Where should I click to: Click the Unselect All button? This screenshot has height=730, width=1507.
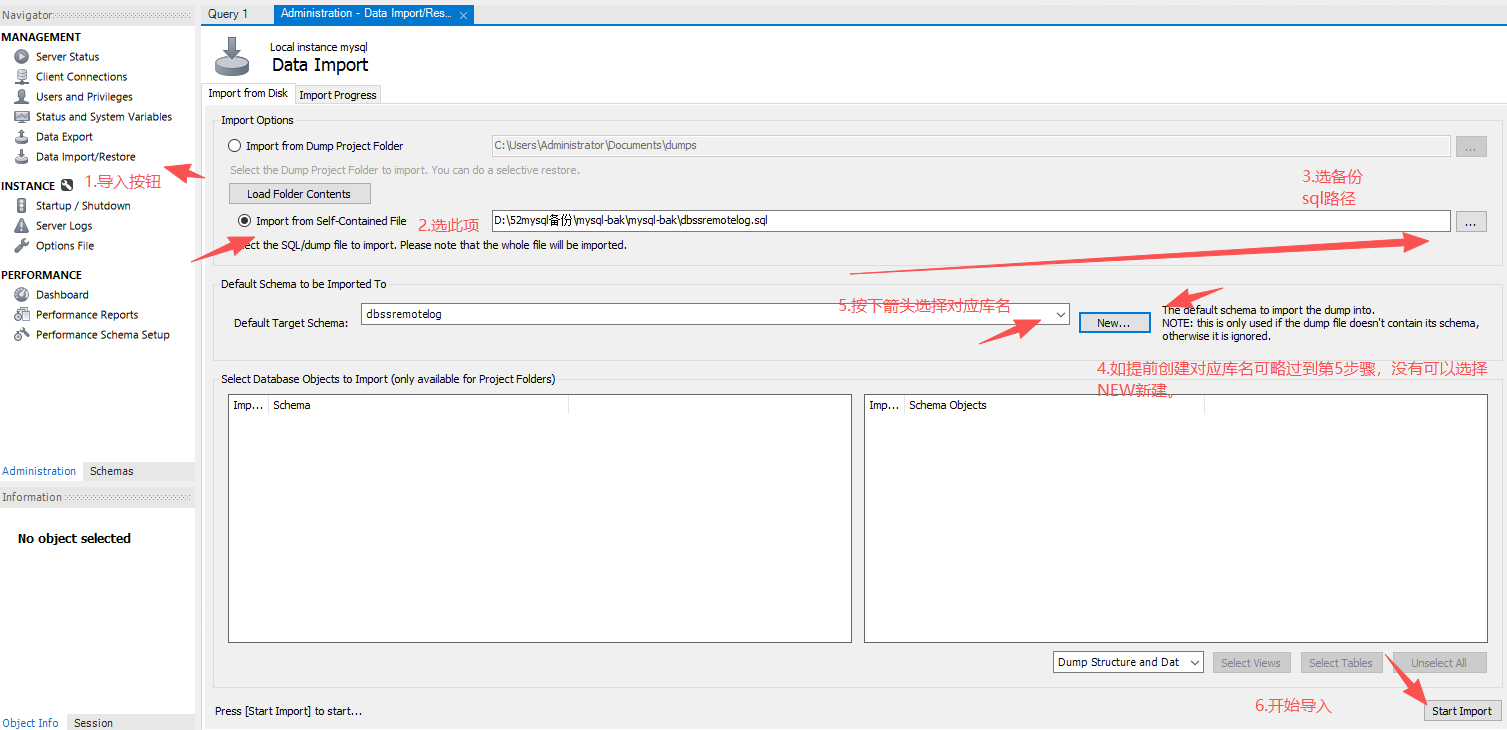click(1439, 663)
